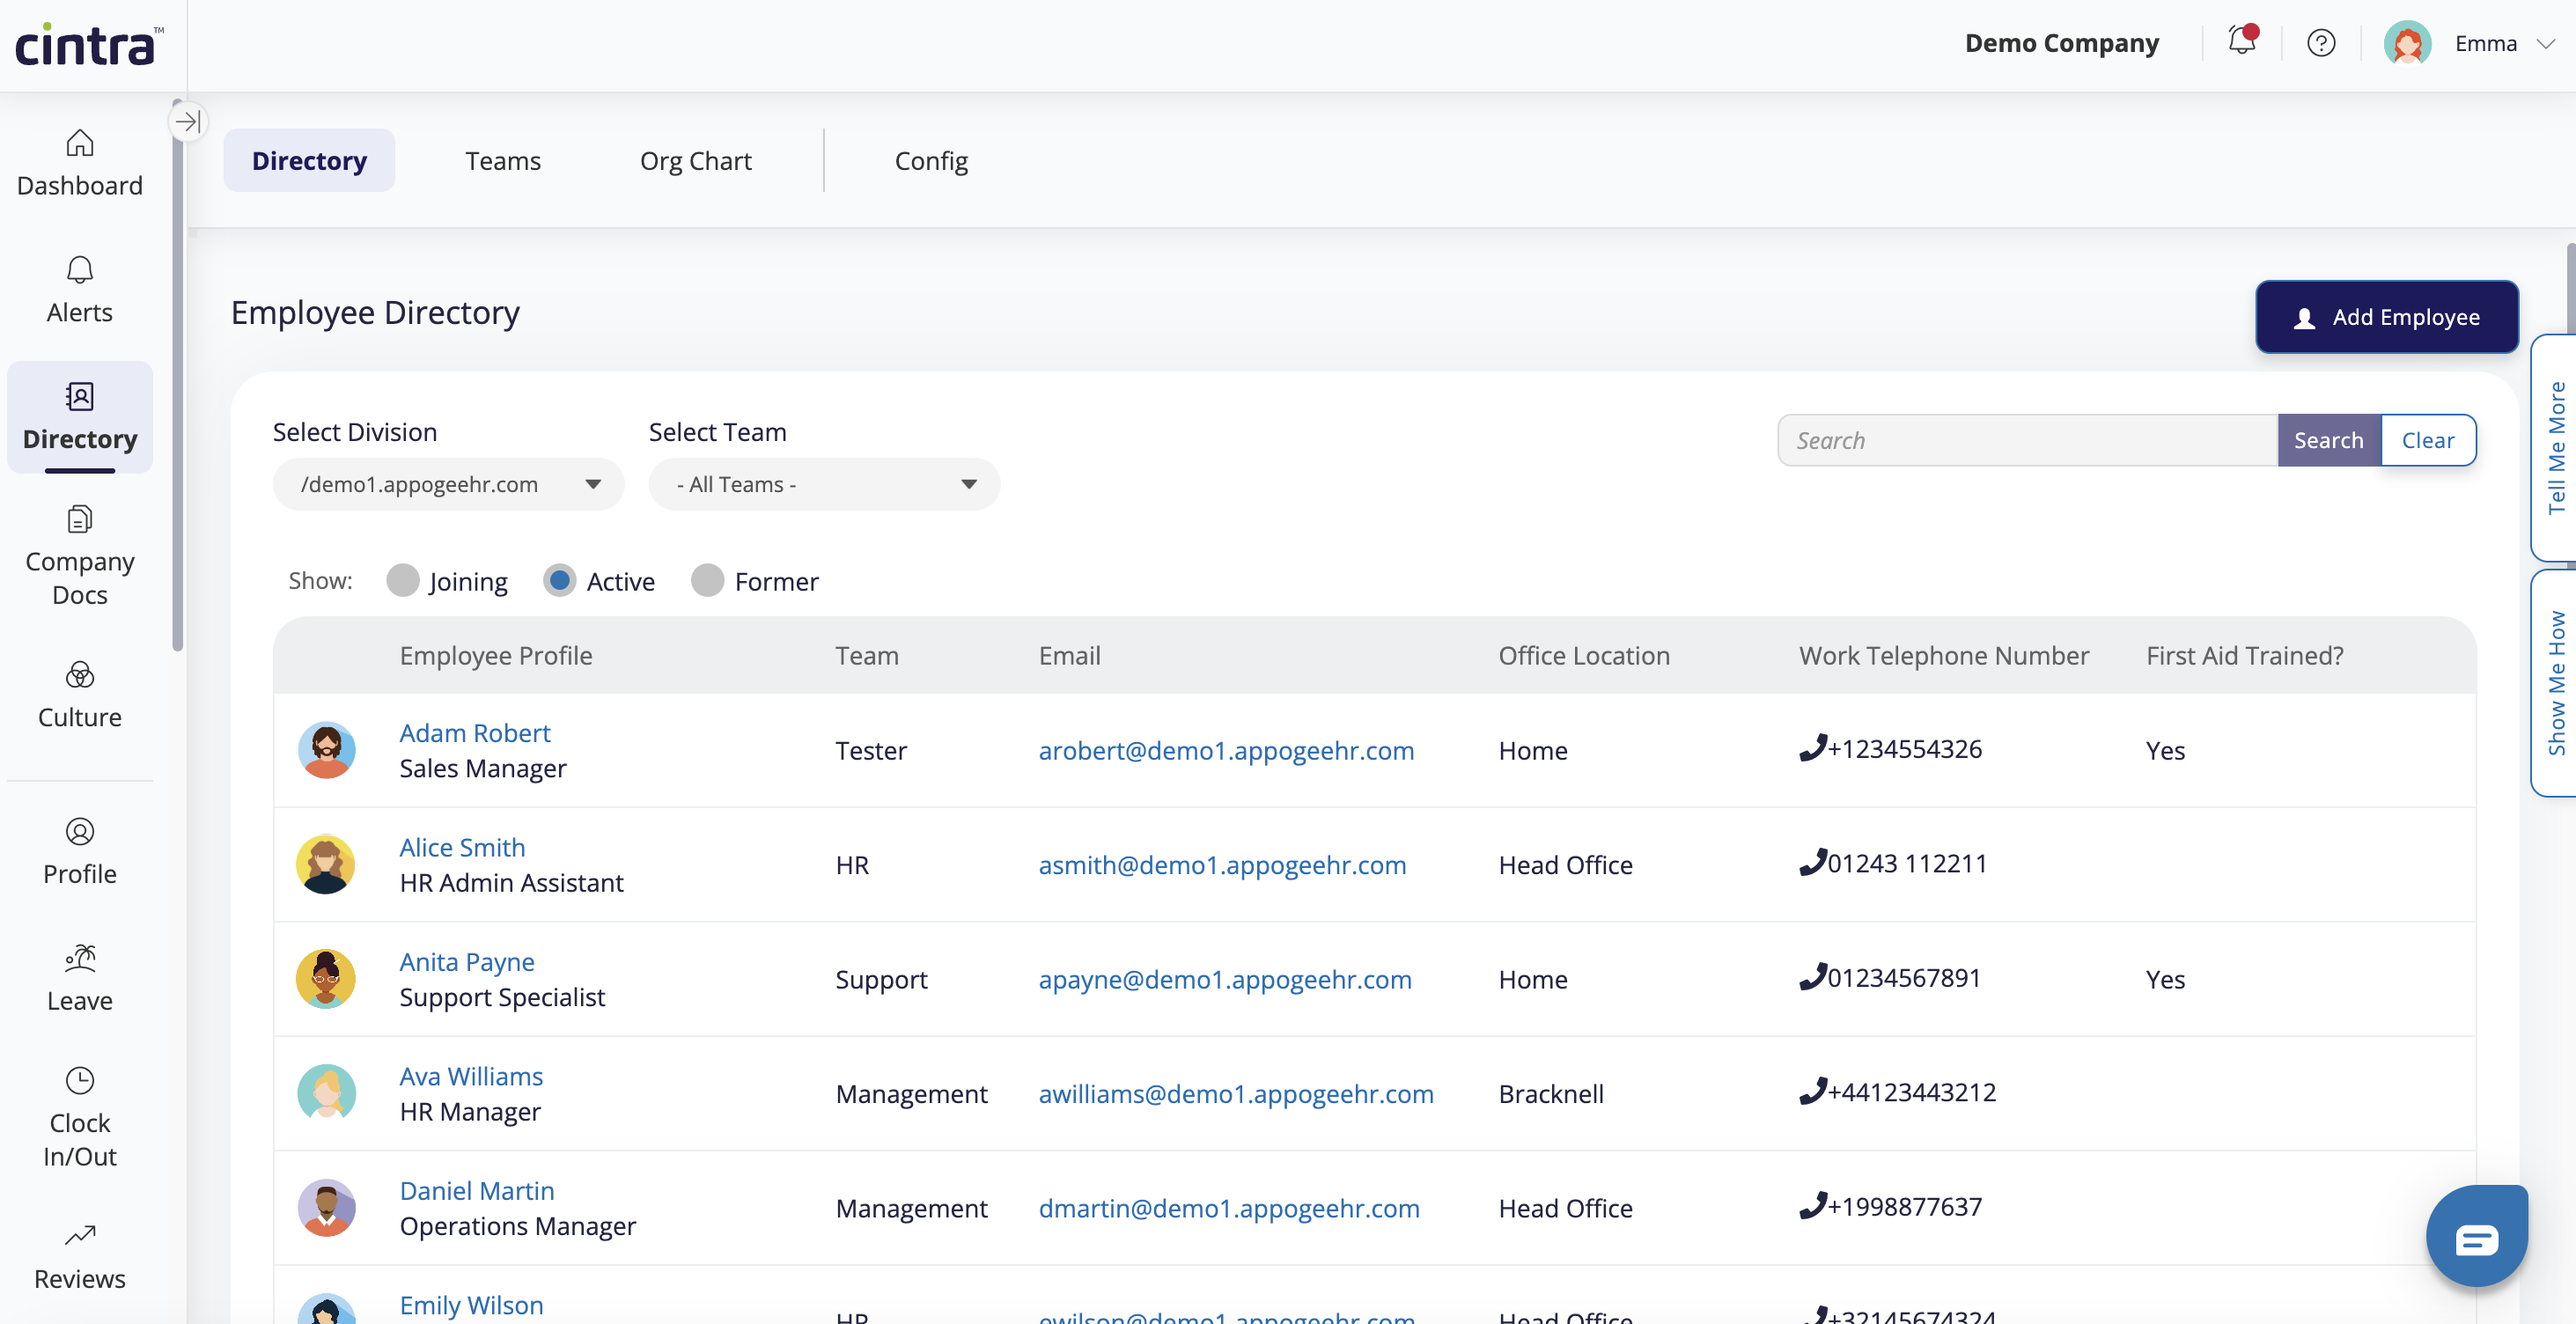
Task: Expand the Emma user menu chevron
Action: (x=2546, y=44)
